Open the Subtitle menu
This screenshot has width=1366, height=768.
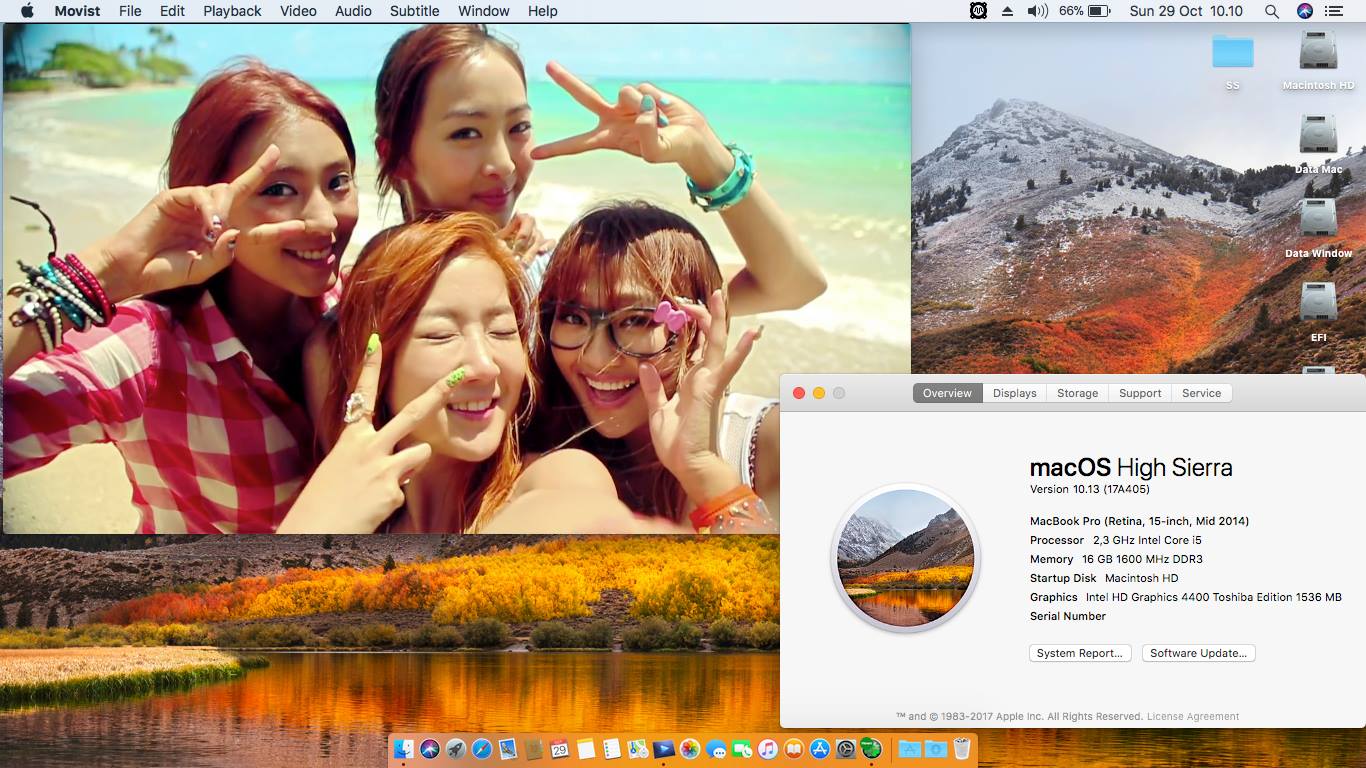click(414, 11)
